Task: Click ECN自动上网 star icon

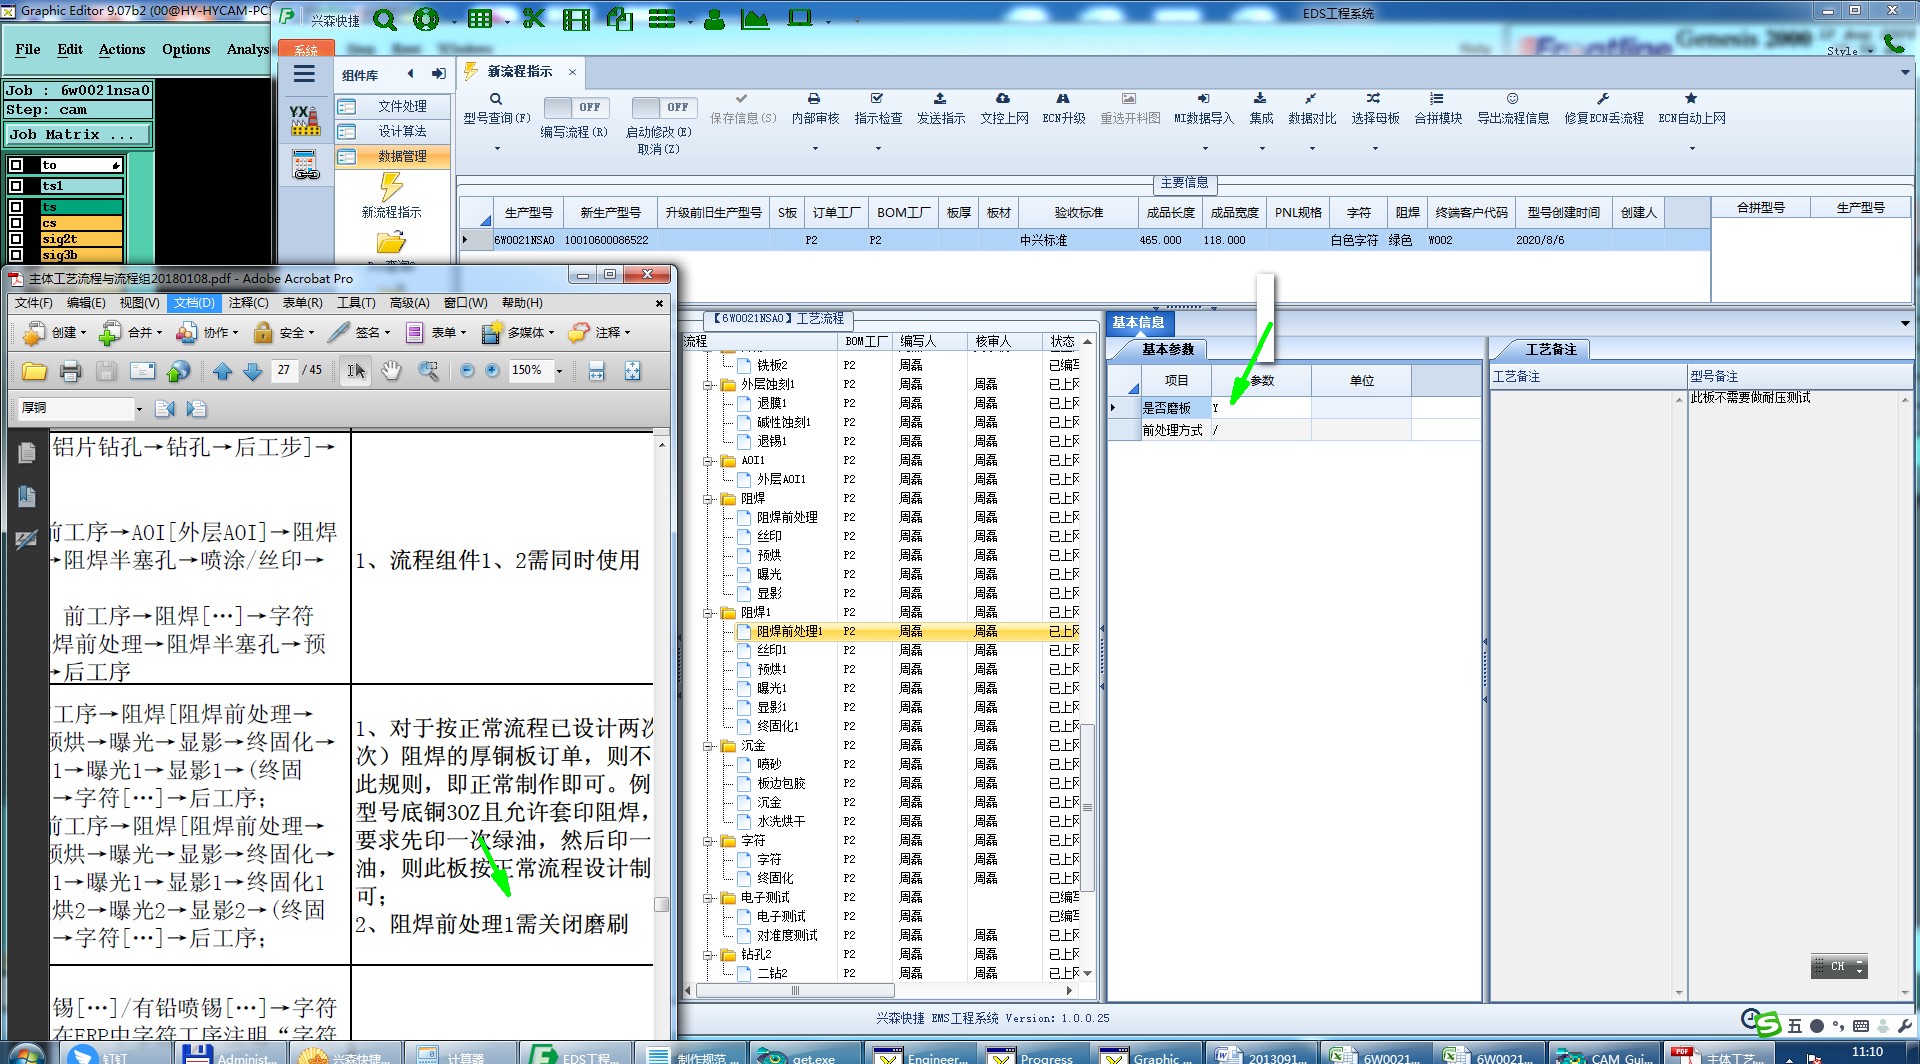Action: click(x=1691, y=99)
